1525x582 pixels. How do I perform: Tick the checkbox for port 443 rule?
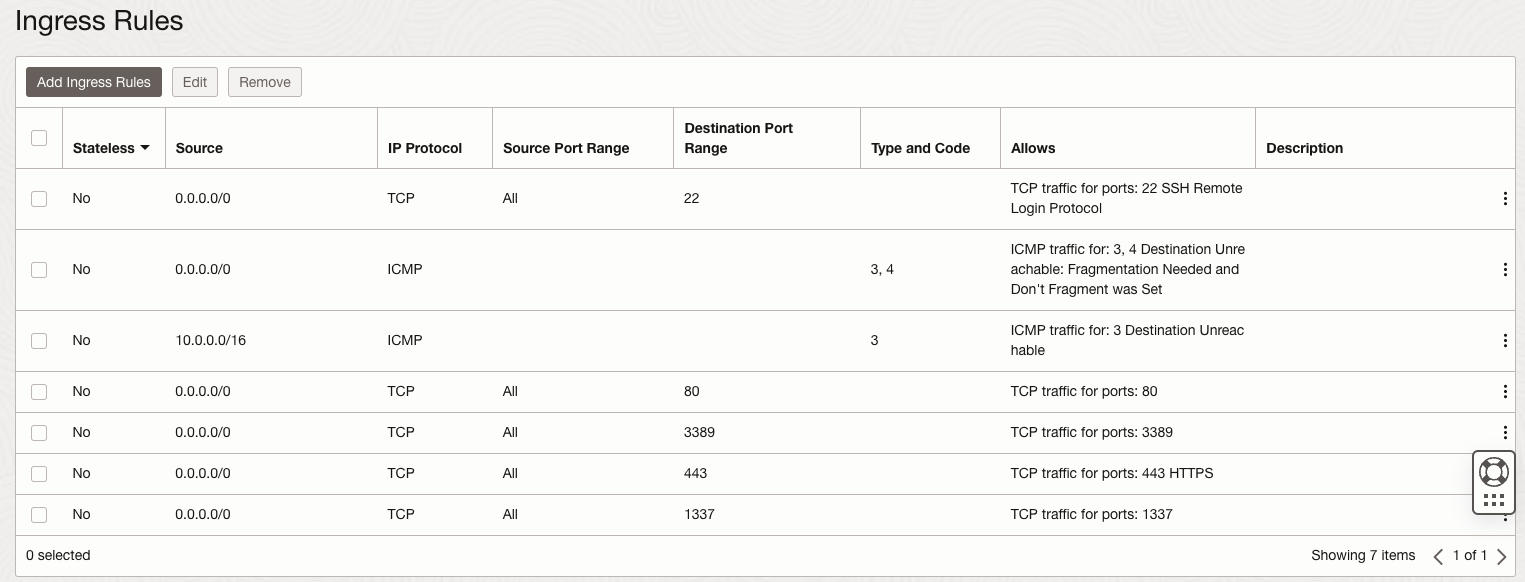(x=39, y=474)
